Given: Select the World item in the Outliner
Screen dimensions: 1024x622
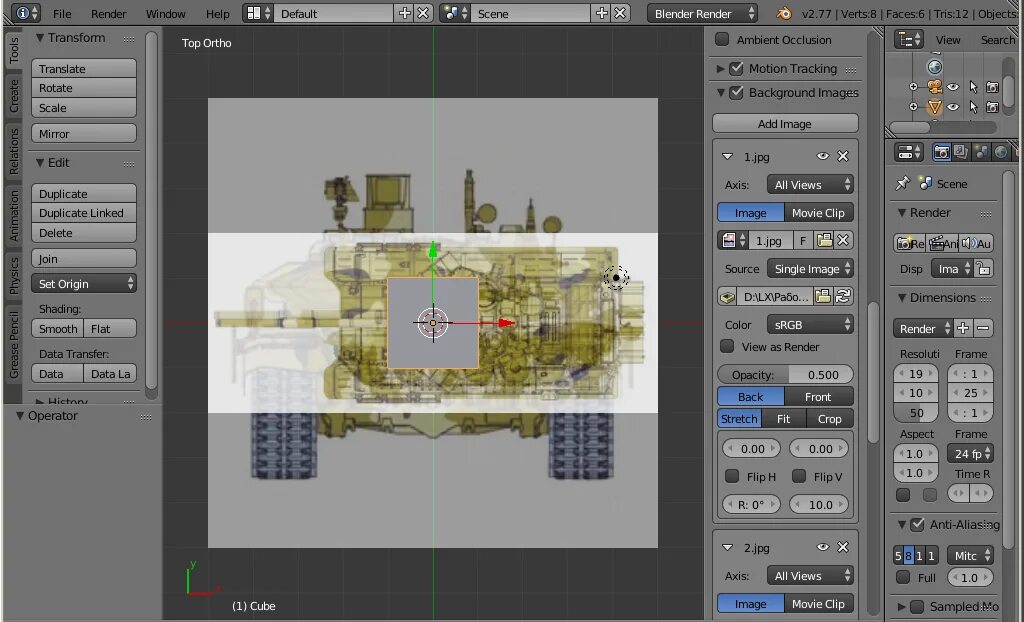Looking at the screenshot, I should click(935, 67).
